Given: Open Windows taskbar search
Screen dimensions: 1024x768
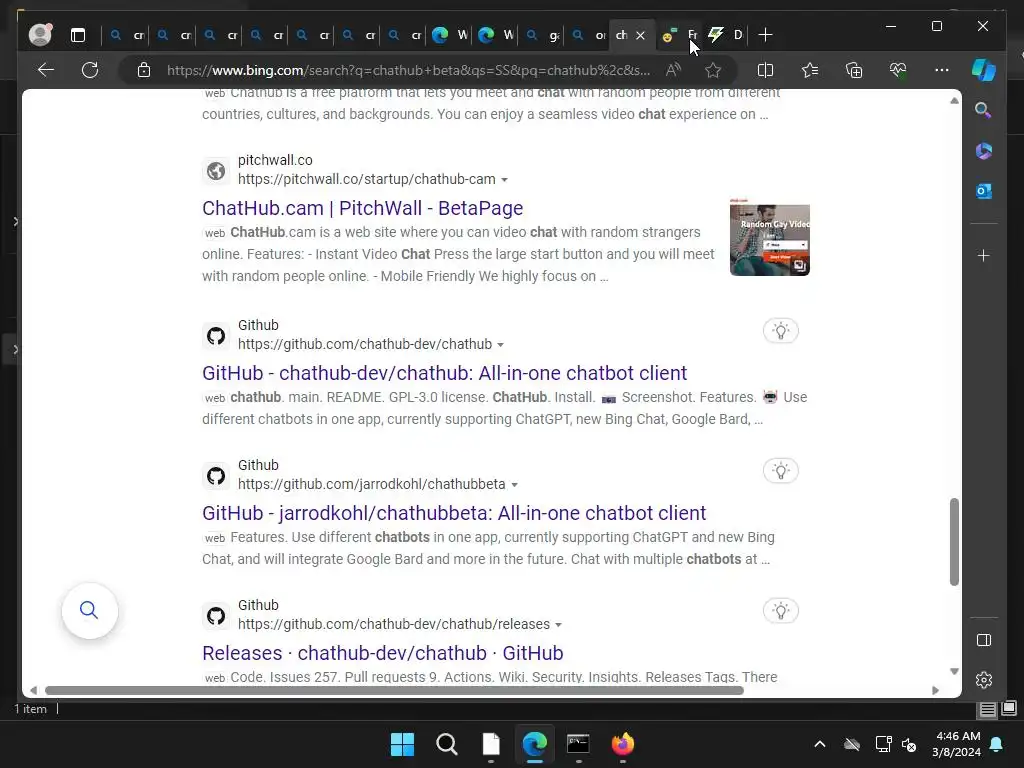Looking at the screenshot, I should (447, 744).
